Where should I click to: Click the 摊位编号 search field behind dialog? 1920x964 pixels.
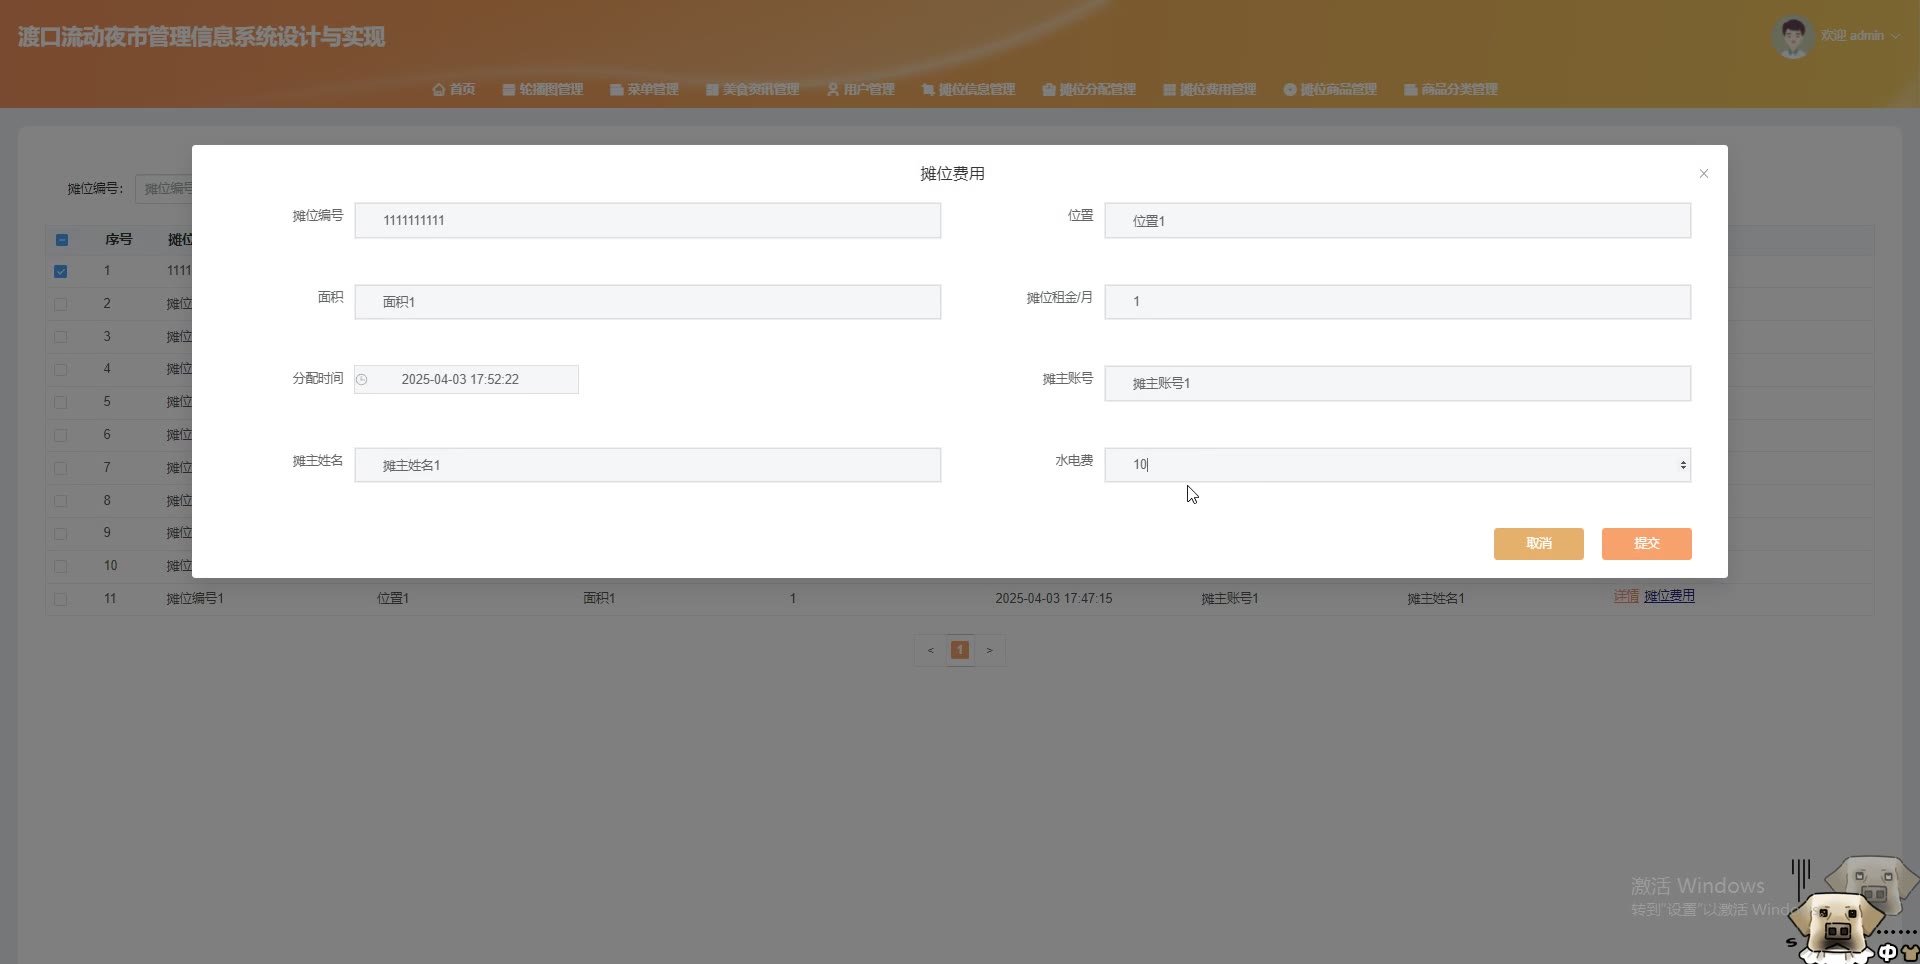coord(164,188)
